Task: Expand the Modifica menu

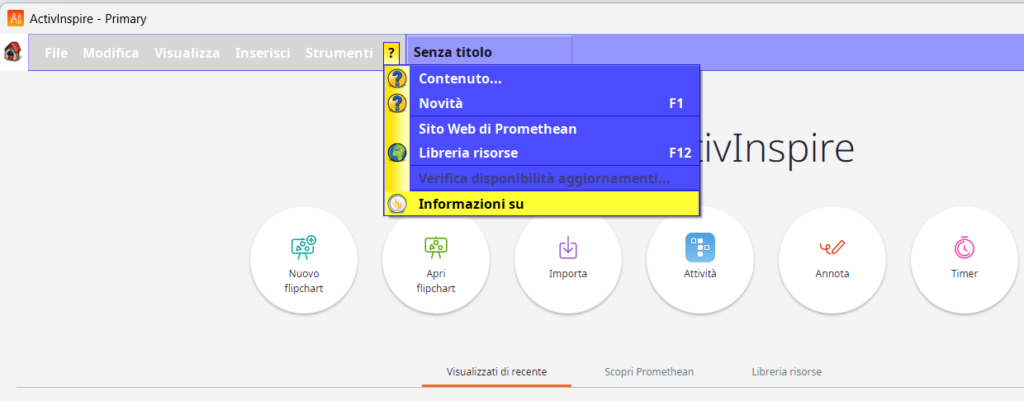Action: tap(111, 53)
